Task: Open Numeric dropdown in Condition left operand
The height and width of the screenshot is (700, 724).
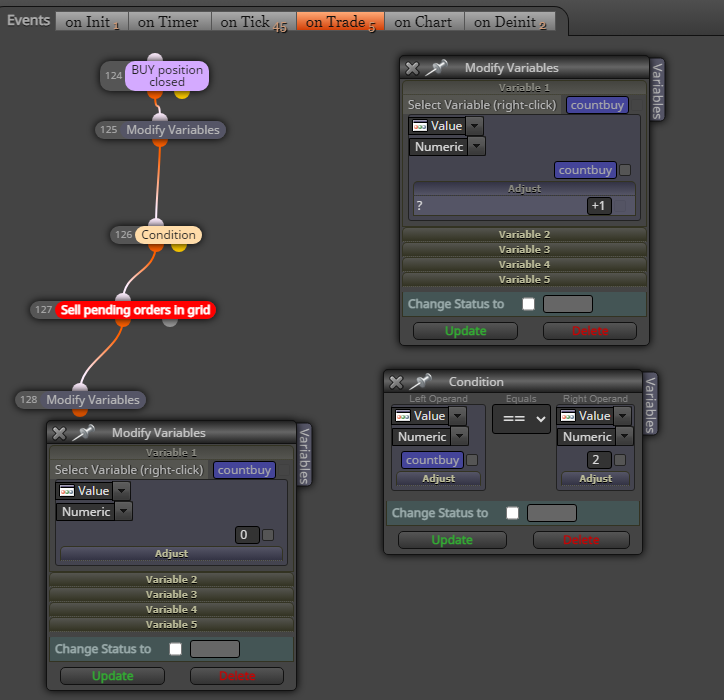Action: click(459, 436)
